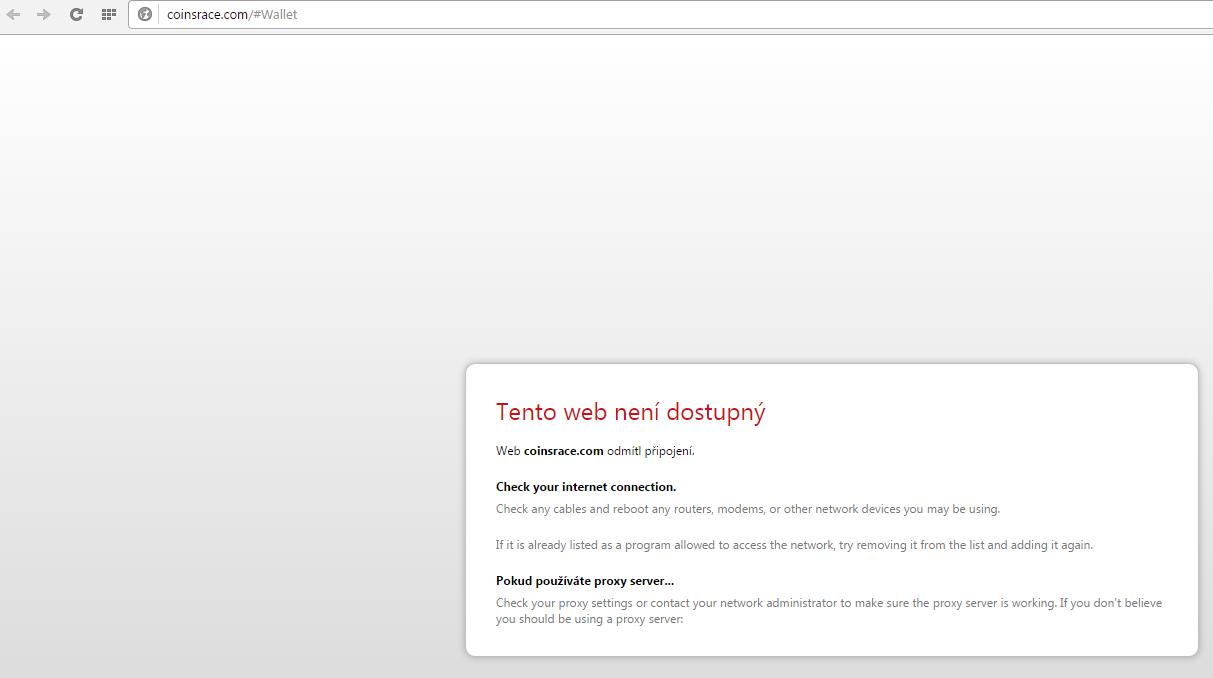The height and width of the screenshot is (678, 1213).
Task: Click "Pokud používáte proxy server..." heading
Action: [585, 581]
